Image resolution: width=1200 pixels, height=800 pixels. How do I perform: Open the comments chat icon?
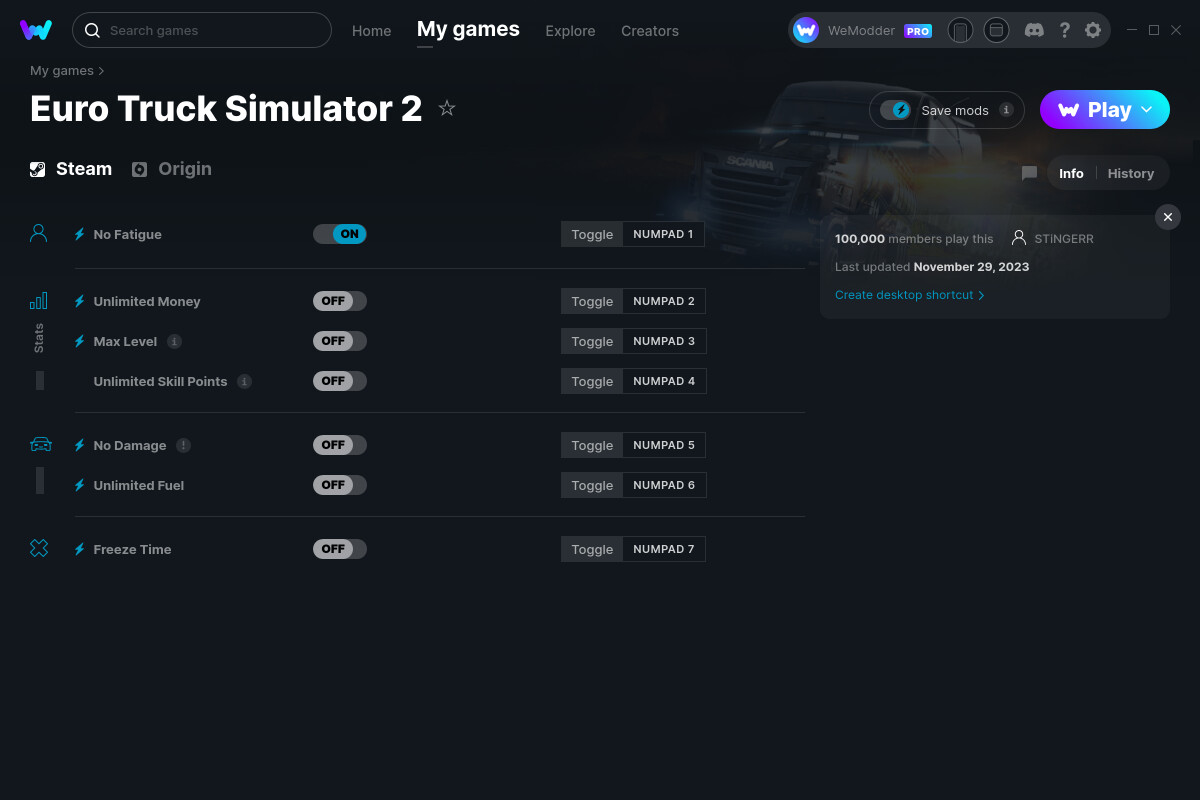point(1029,173)
